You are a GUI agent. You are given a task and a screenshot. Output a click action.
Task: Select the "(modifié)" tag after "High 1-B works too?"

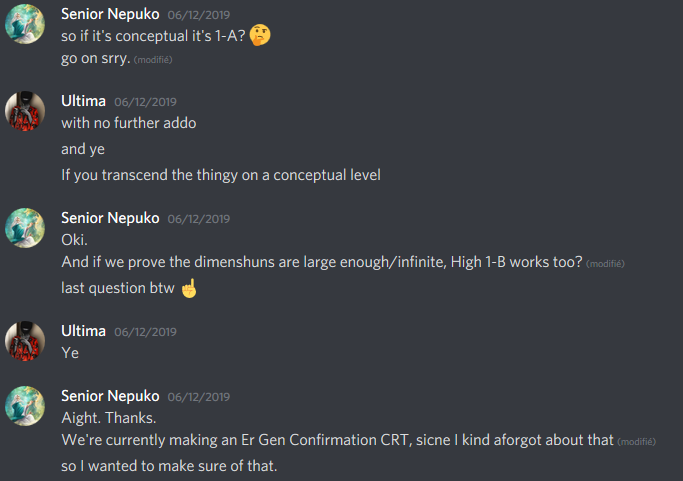tap(606, 264)
